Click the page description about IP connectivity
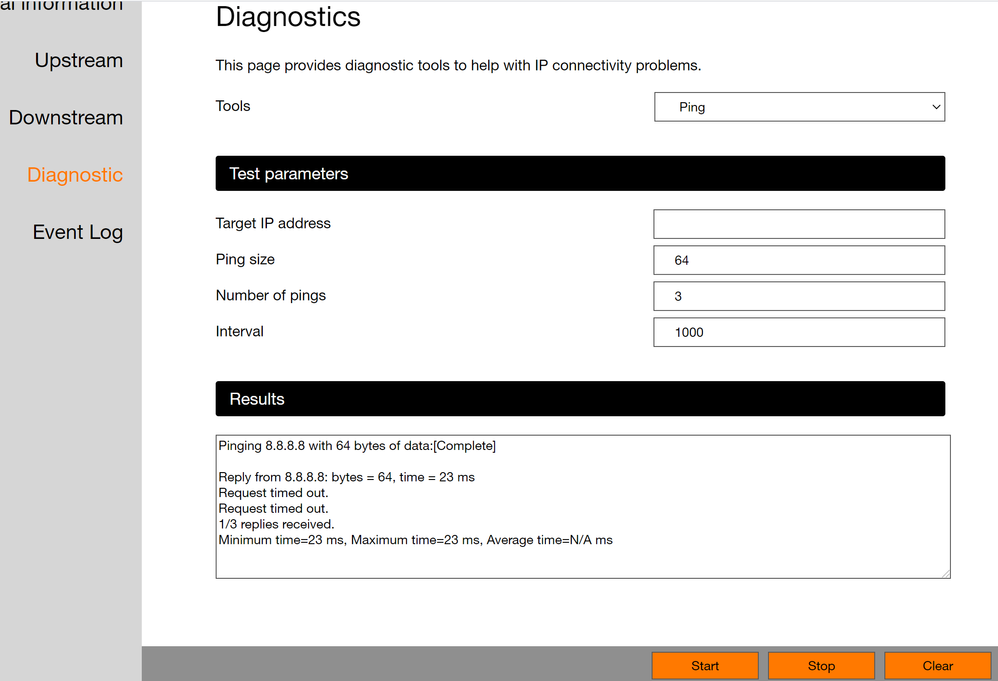 tap(458, 66)
